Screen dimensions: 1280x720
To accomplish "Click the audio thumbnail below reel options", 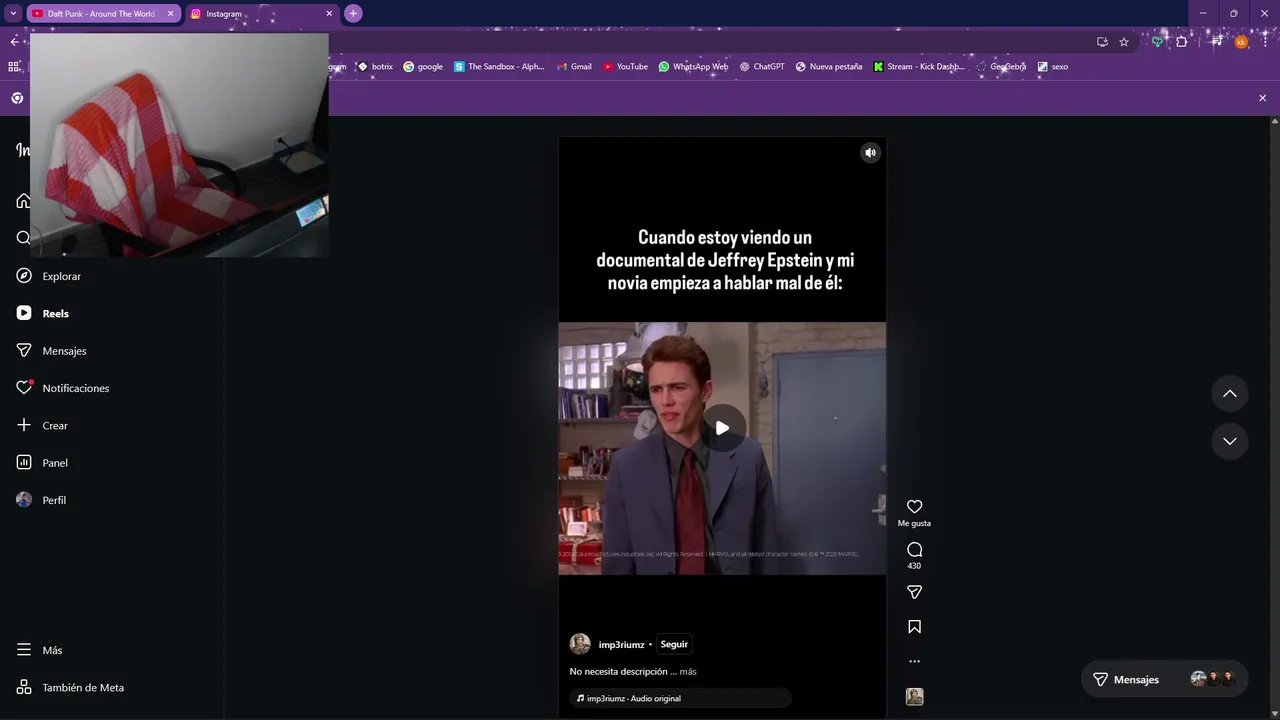I will click(x=914, y=697).
